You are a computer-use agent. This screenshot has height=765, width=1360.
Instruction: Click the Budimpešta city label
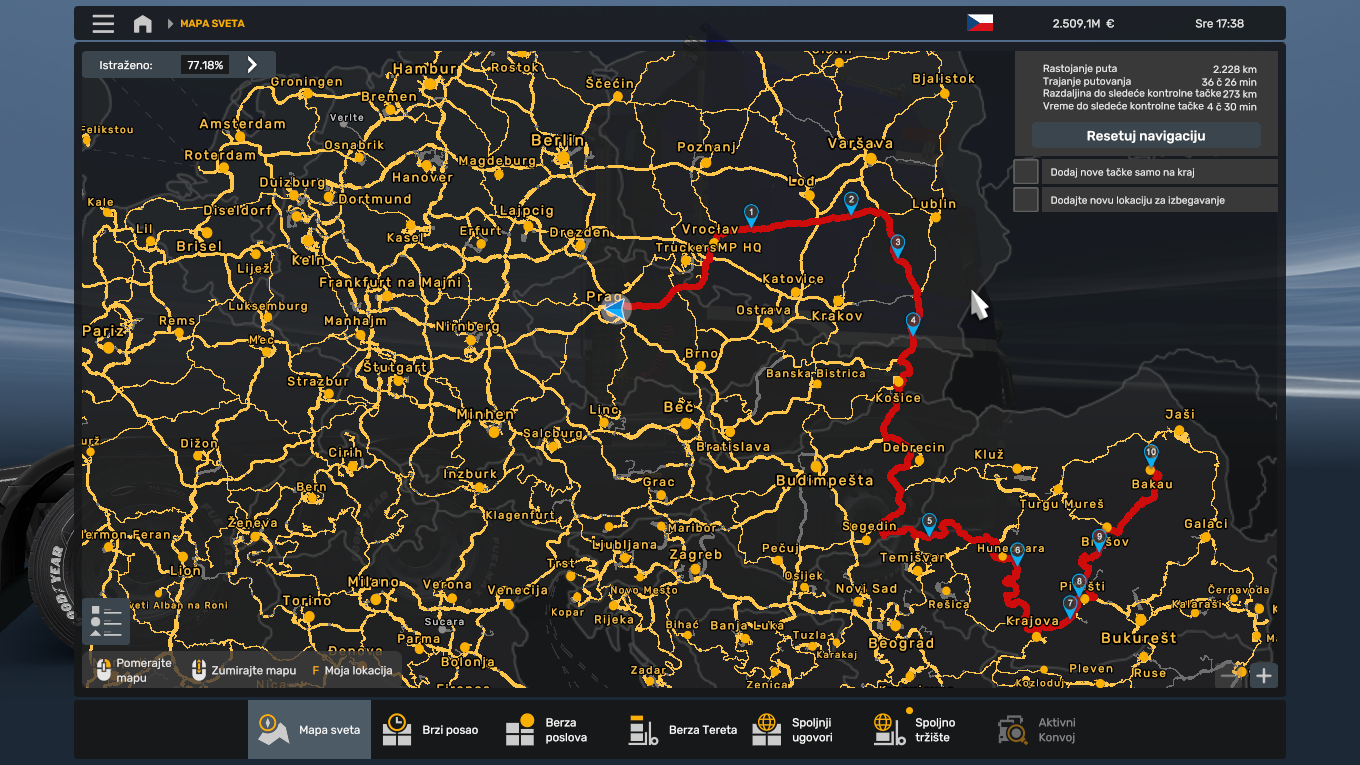(x=824, y=480)
